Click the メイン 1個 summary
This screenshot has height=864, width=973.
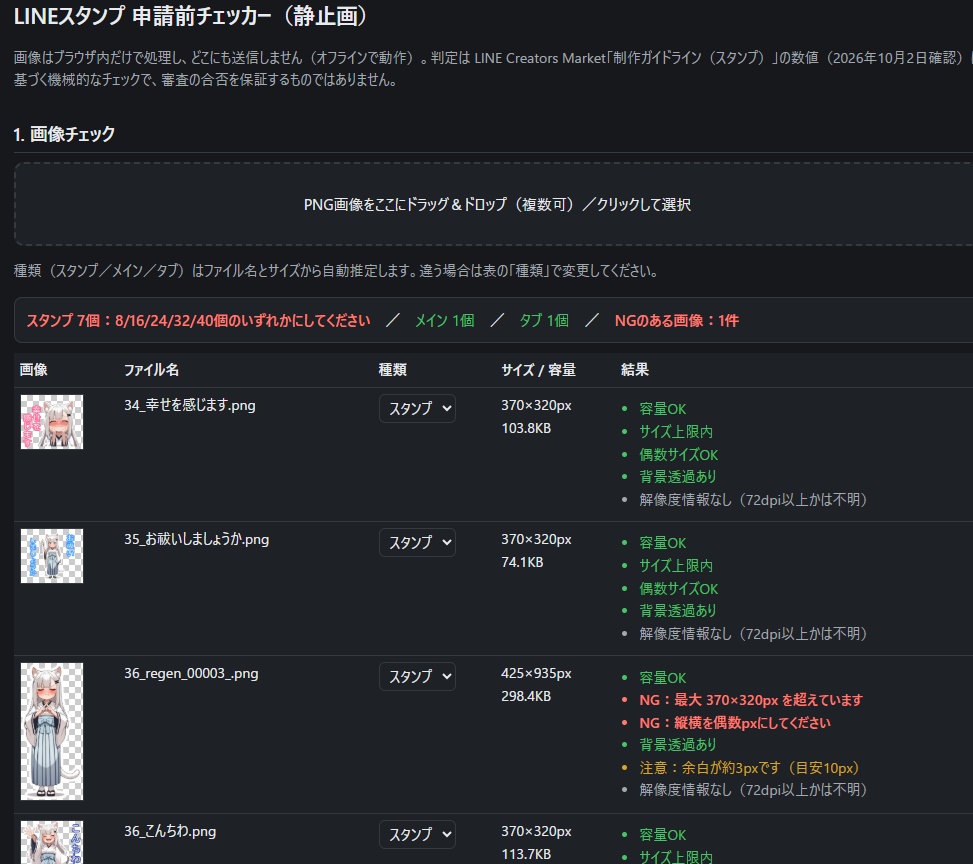tap(444, 320)
